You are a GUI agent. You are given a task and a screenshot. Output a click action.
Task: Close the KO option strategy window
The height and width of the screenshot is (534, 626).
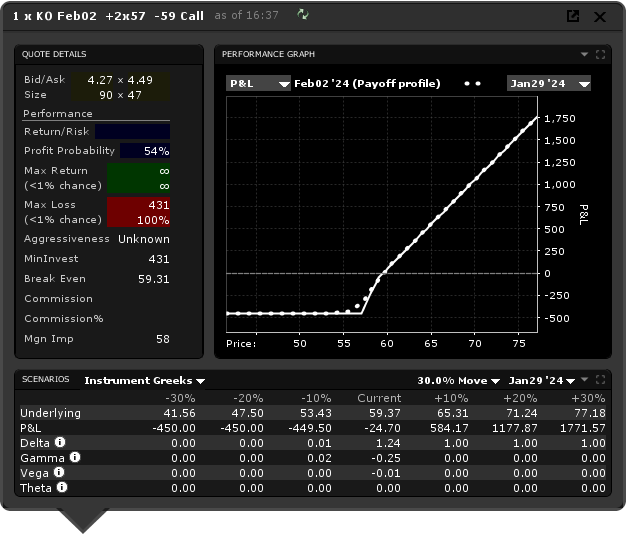[600, 16]
